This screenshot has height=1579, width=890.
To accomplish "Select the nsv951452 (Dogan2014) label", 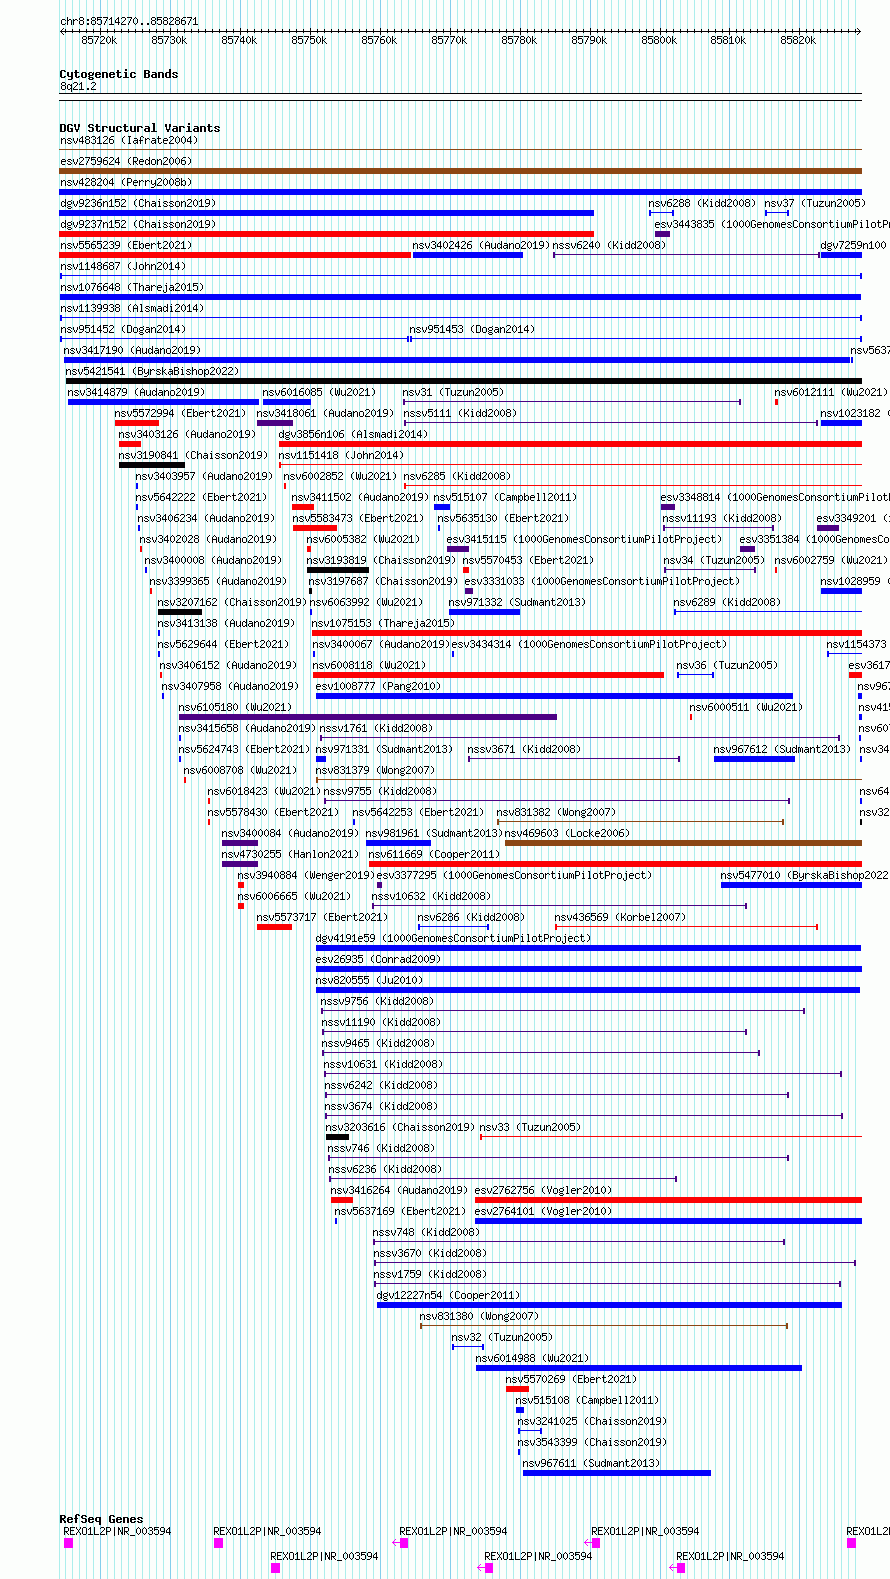I will tap(123, 329).
